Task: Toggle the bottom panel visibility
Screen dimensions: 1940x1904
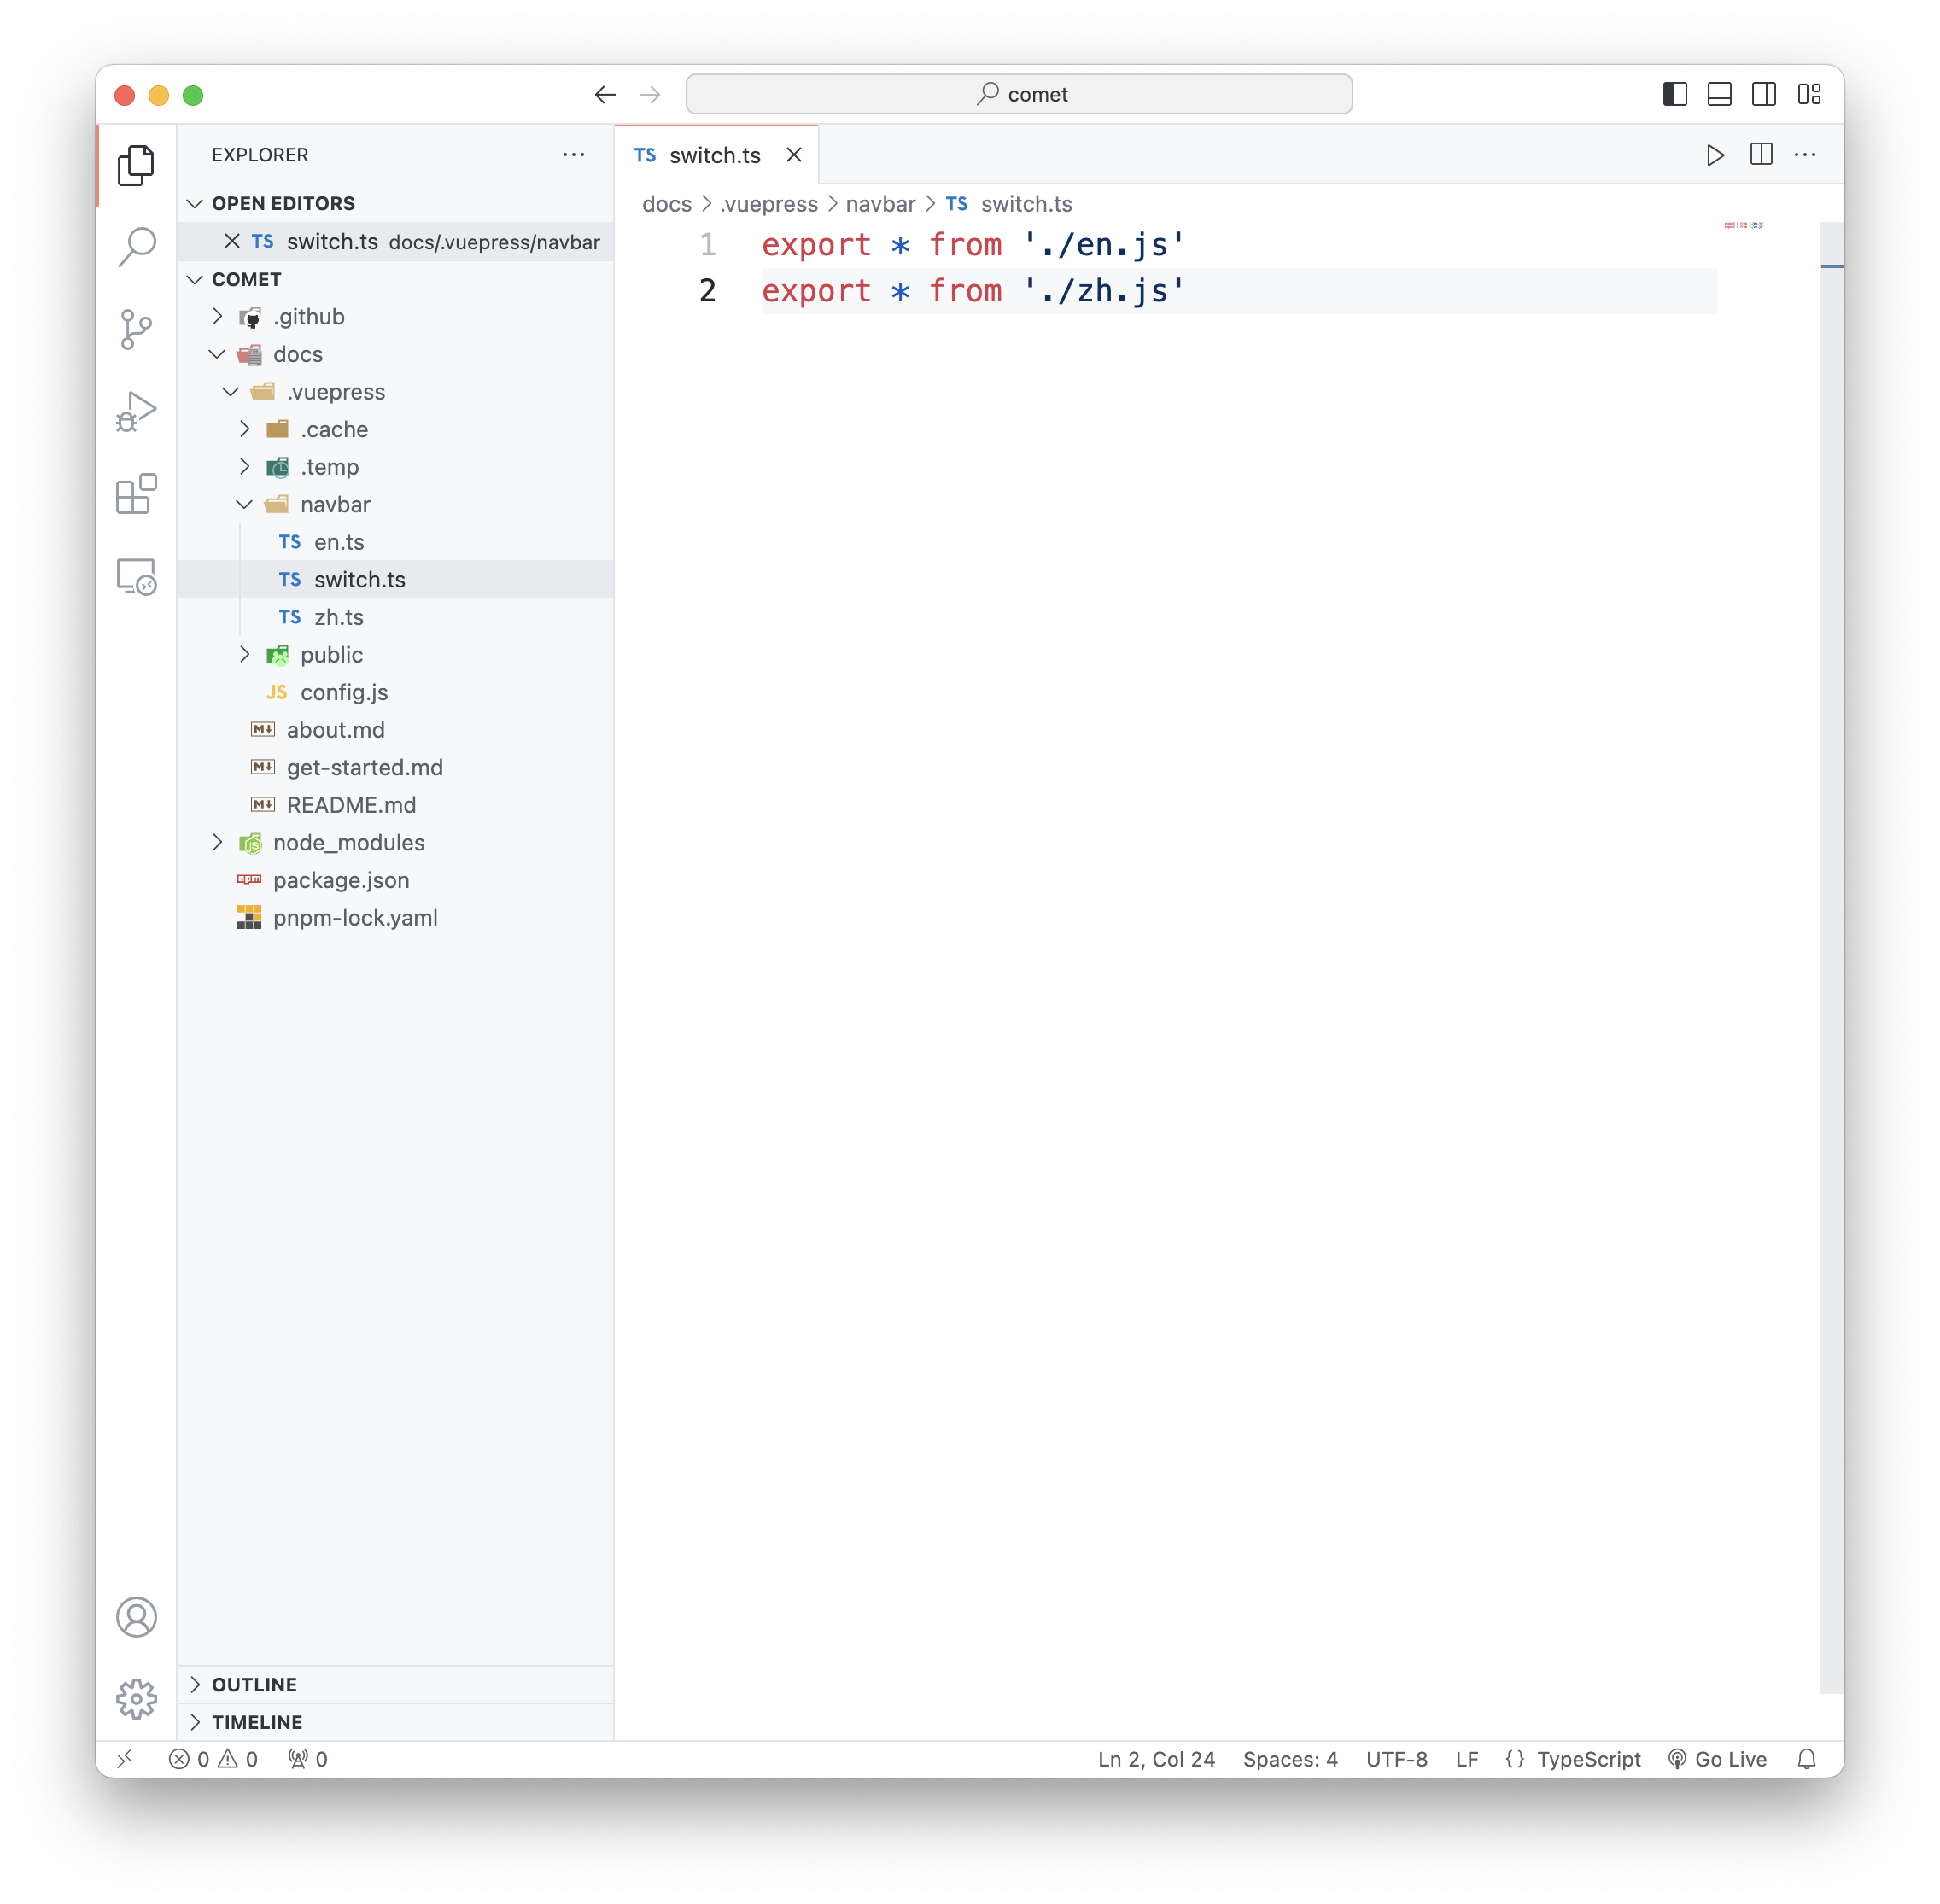Action: (x=1719, y=94)
